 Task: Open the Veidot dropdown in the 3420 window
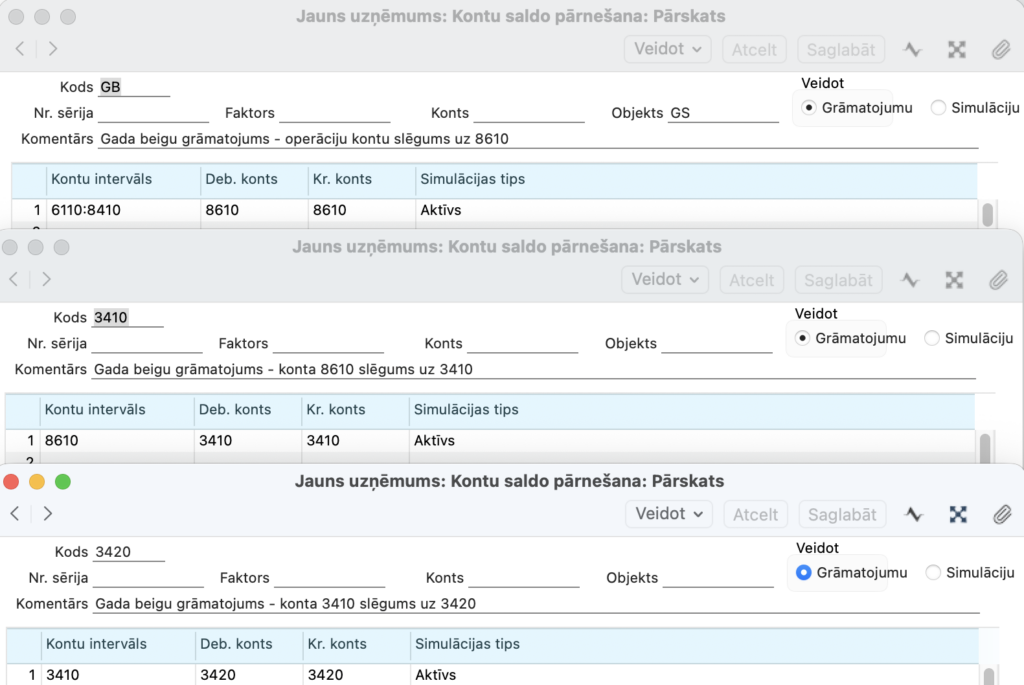(669, 514)
